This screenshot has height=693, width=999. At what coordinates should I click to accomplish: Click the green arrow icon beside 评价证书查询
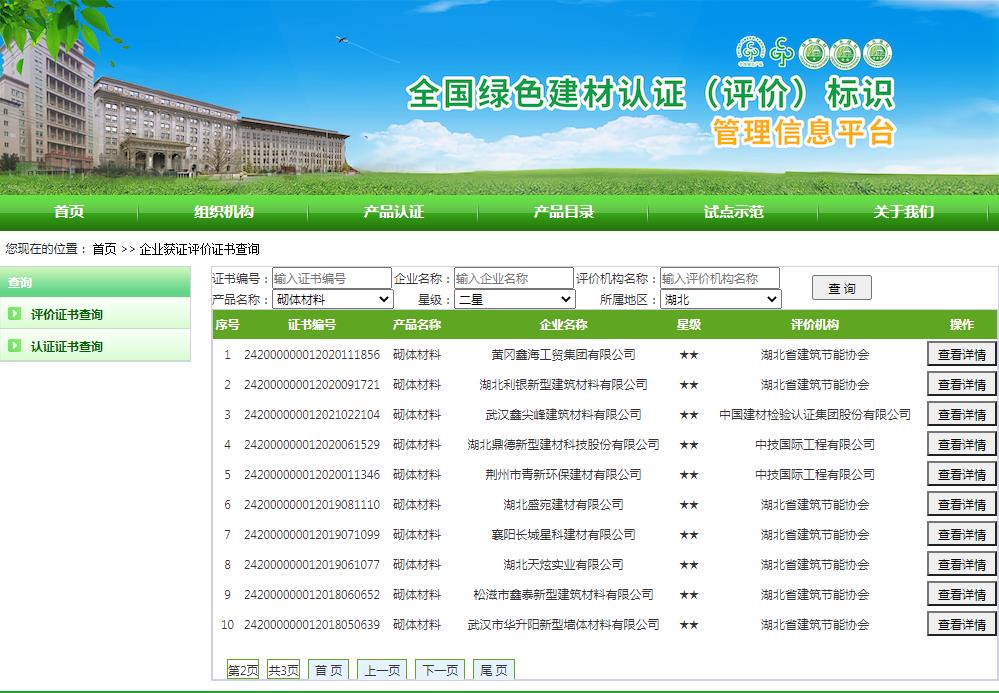(x=15, y=314)
